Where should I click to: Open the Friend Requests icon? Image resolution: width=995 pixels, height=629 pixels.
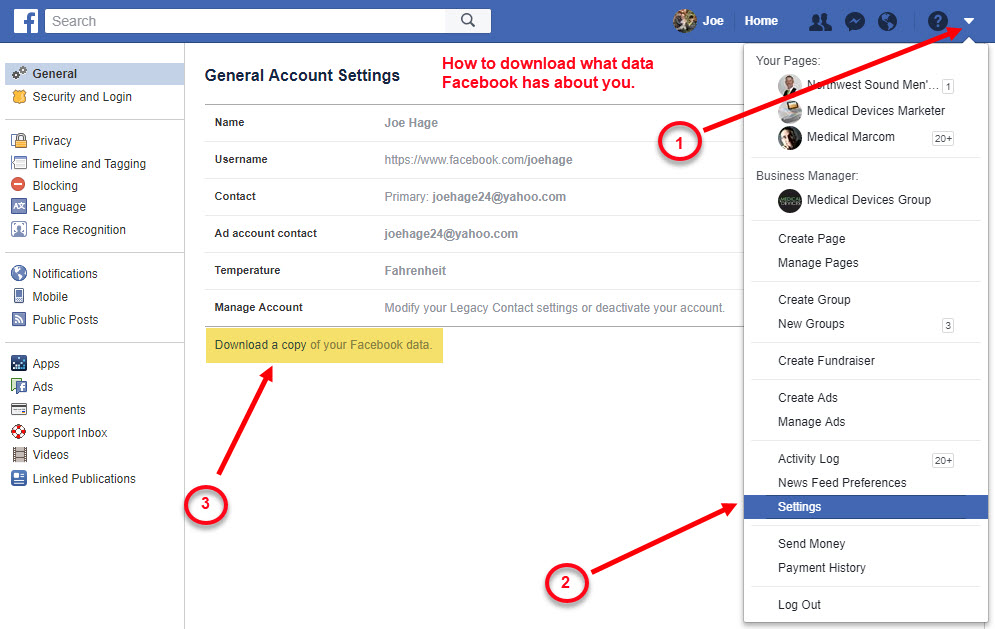pyautogui.click(x=820, y=22)
